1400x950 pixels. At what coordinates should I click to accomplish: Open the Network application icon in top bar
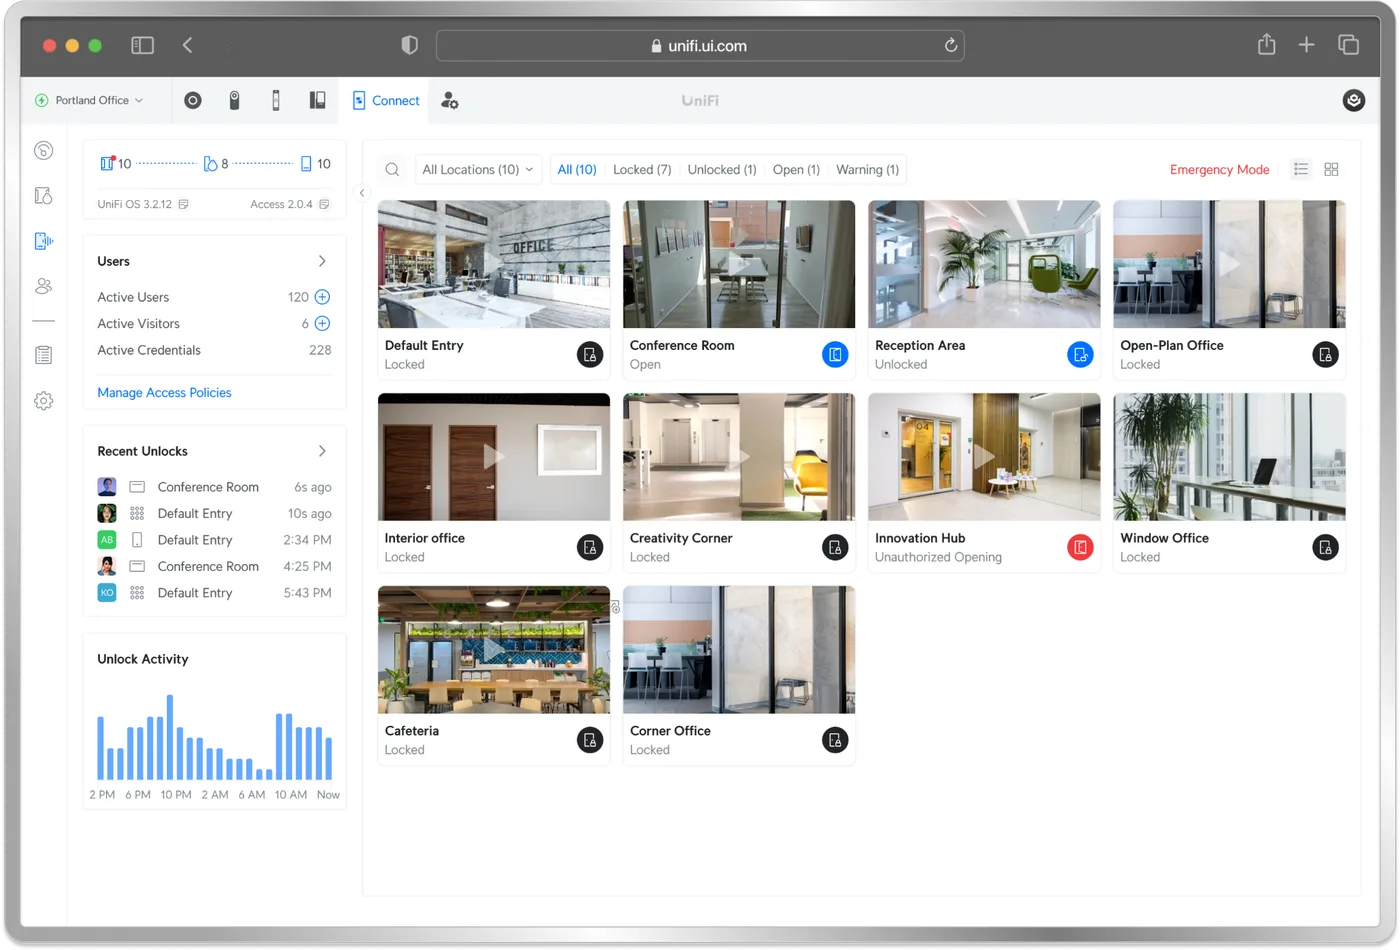pyautogui.click(x=193, y=100)
